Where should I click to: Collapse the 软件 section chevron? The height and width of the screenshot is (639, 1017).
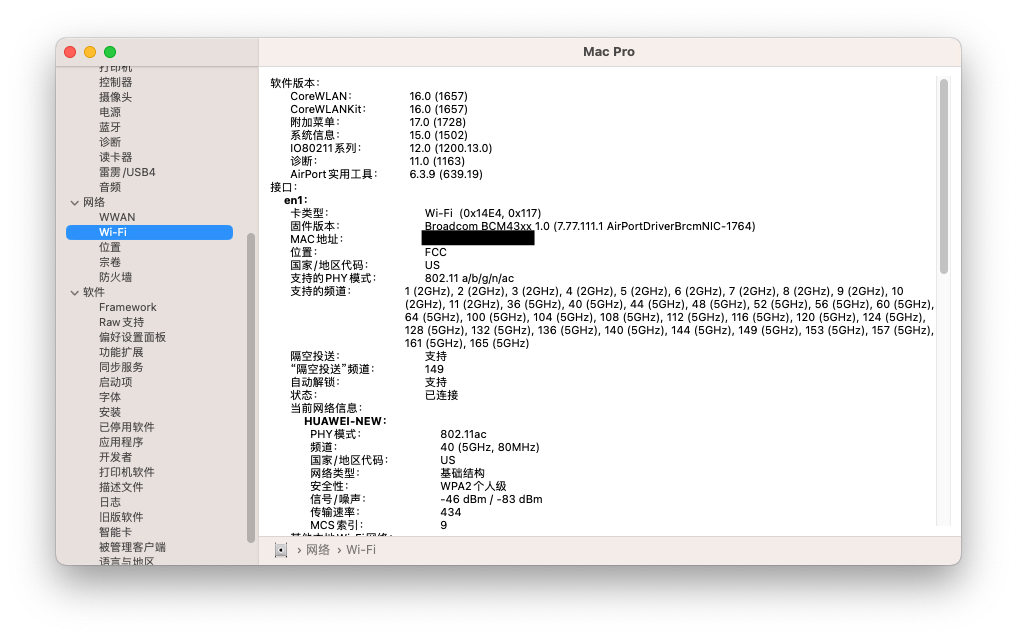coord(75,293)
